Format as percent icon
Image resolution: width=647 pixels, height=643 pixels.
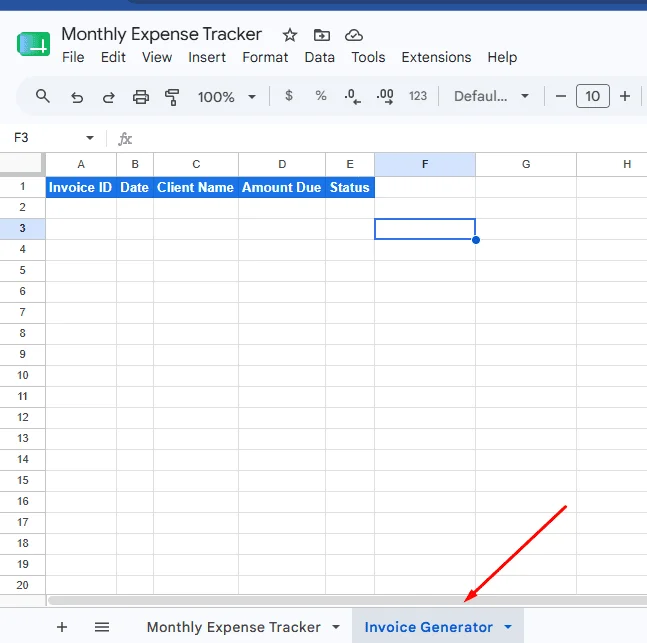coord(321,96)
